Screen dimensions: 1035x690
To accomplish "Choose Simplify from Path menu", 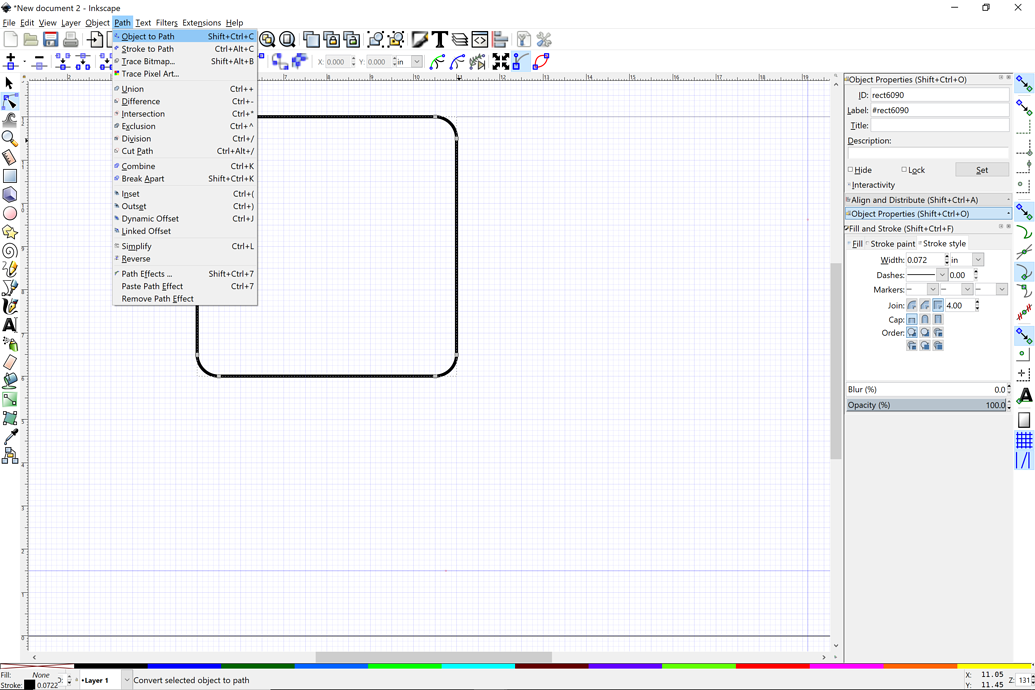I will pyautogui.click(x=185, y=246).
